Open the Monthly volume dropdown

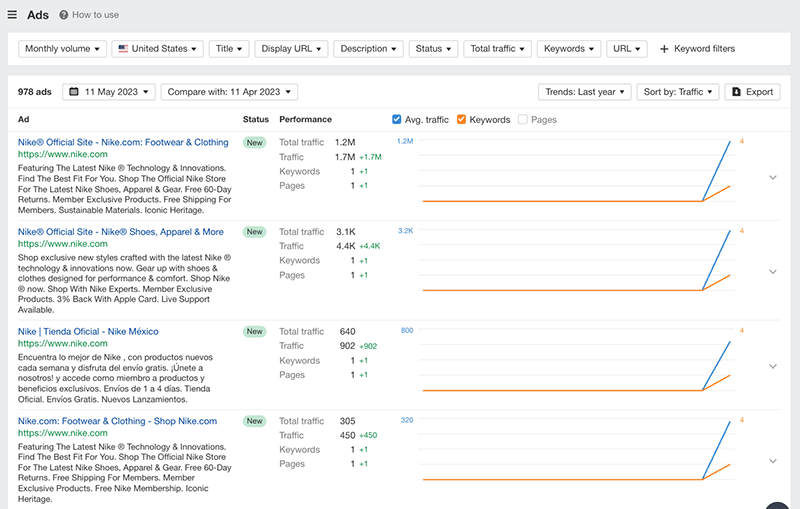tap(62, 49)
